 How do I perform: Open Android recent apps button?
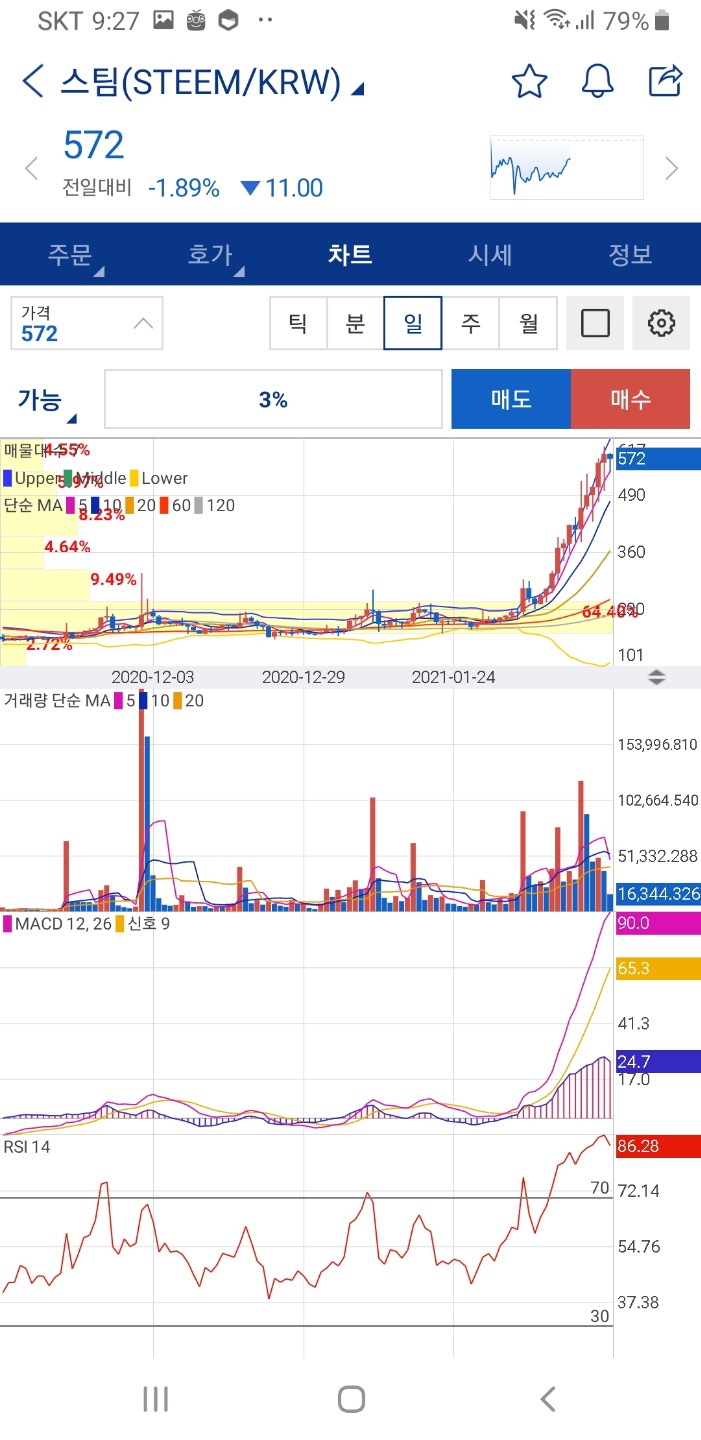point(155,1399)
